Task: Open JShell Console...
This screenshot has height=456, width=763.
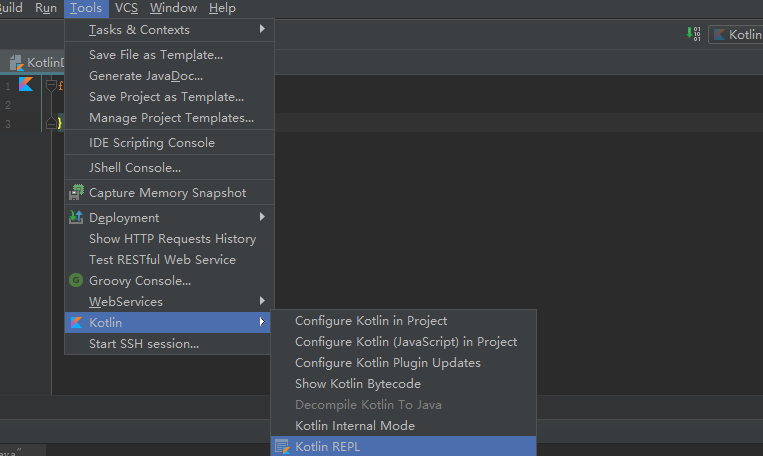Action: pos(167,168)
